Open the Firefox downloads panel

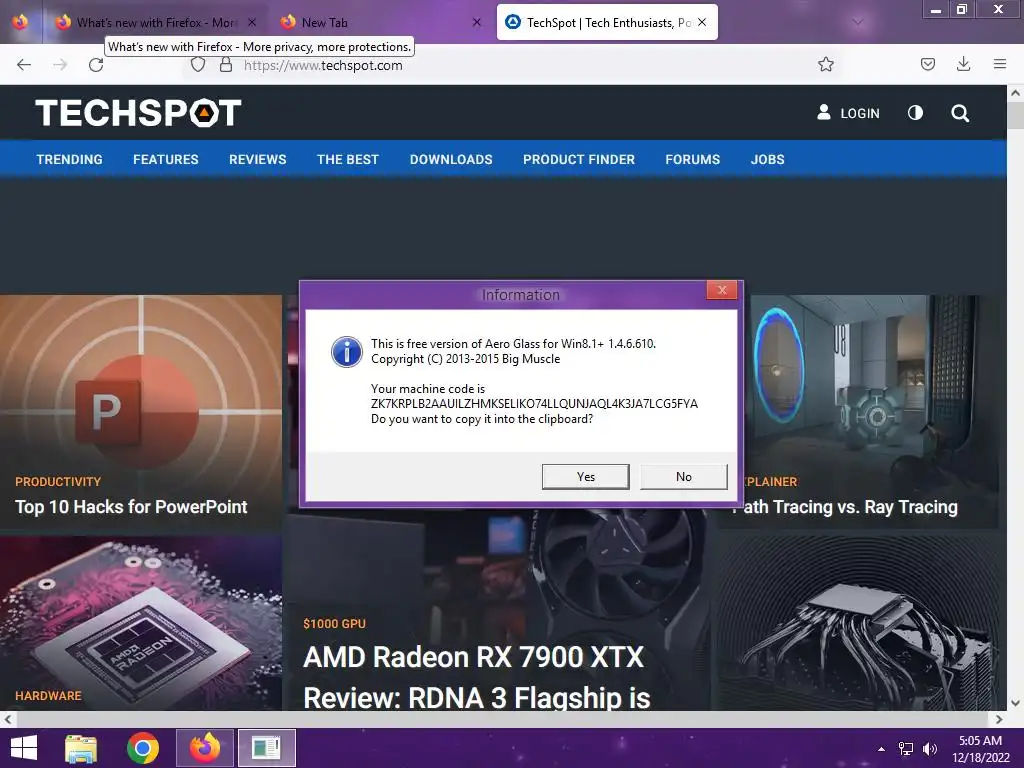[963, 64]
